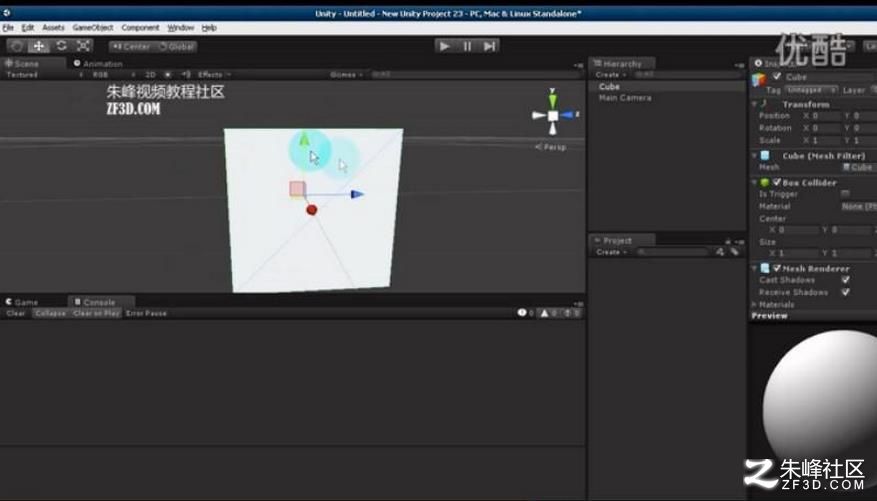Click the green Y move arrow handle
The width and height of the screenshot is (877, 501).
pos(304,139)
